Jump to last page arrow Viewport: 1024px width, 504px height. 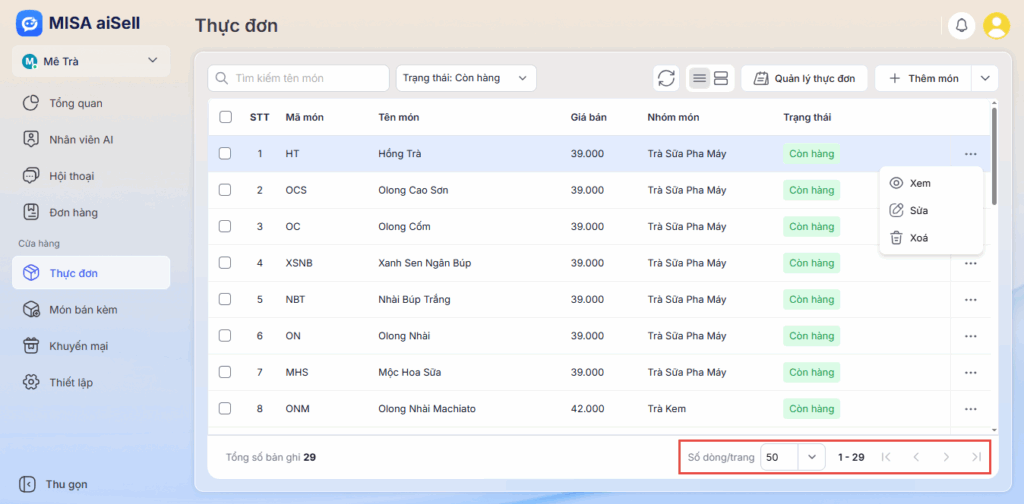[976, 457]
